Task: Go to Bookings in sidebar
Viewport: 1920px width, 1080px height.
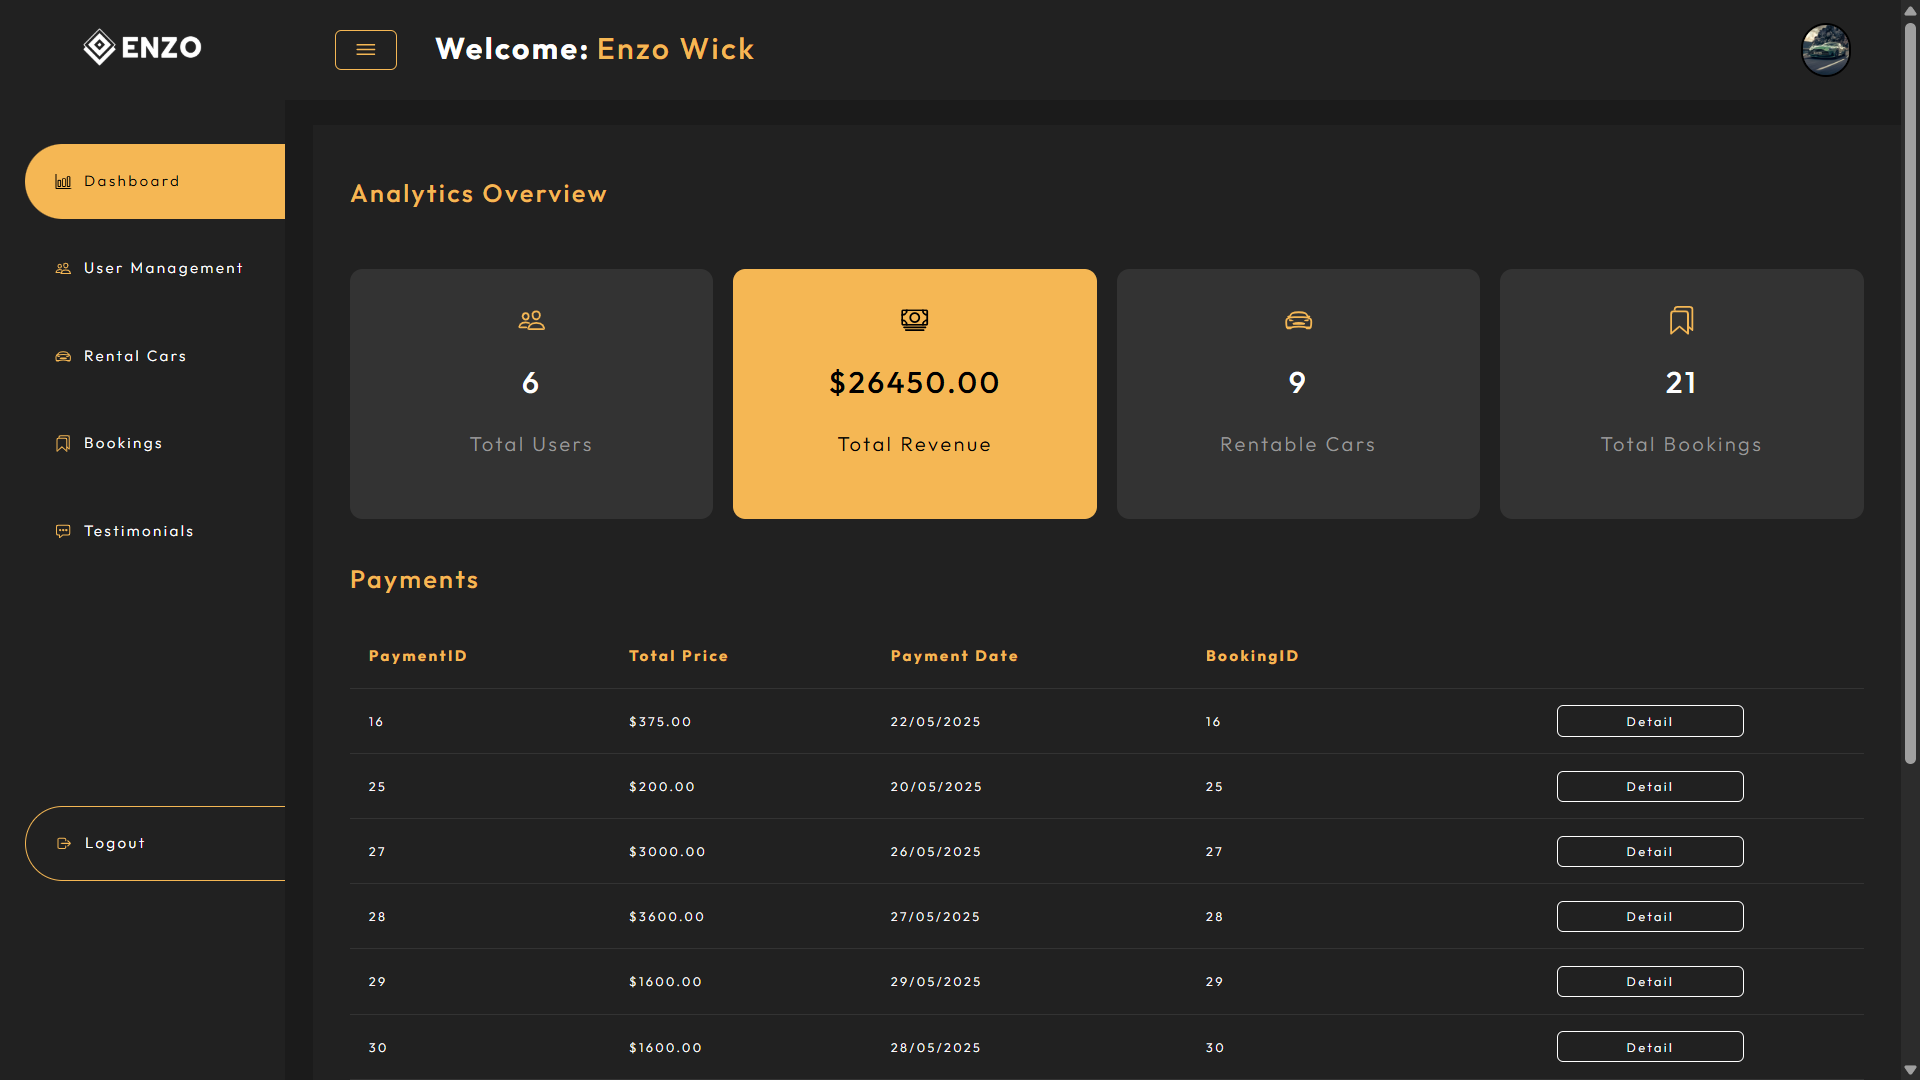Action: pos(123,443)
